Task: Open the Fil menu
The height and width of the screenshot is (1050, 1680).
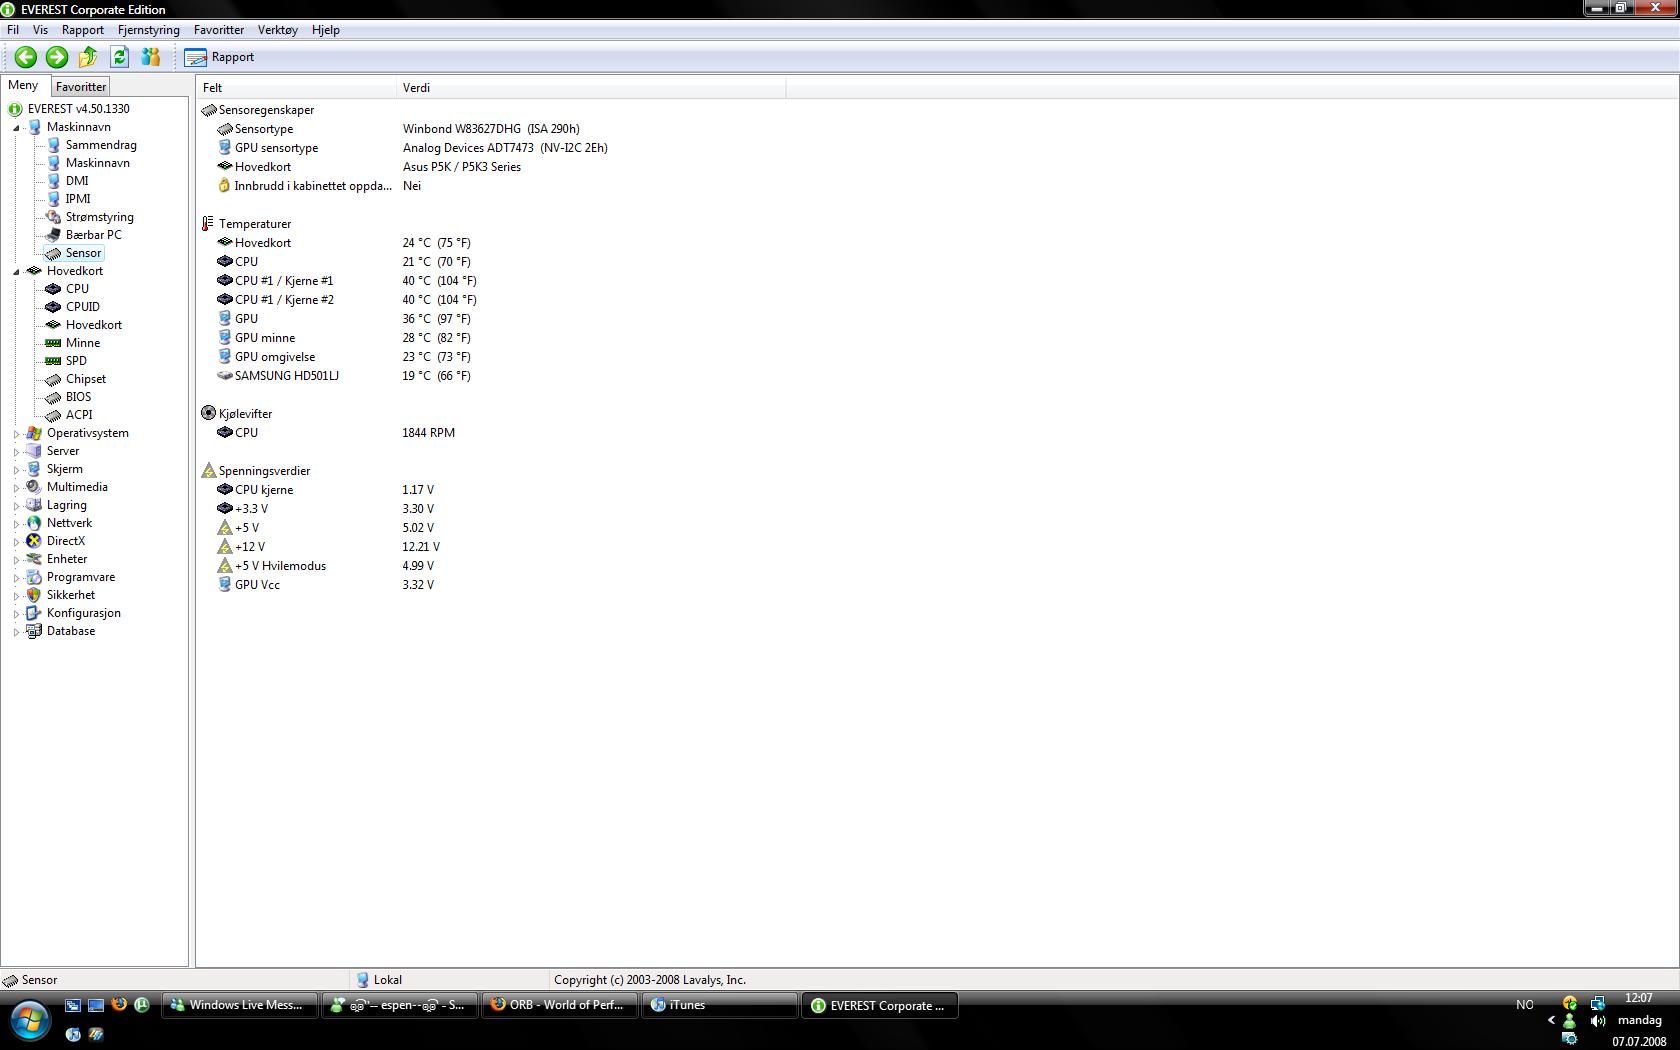Action: 13,30
